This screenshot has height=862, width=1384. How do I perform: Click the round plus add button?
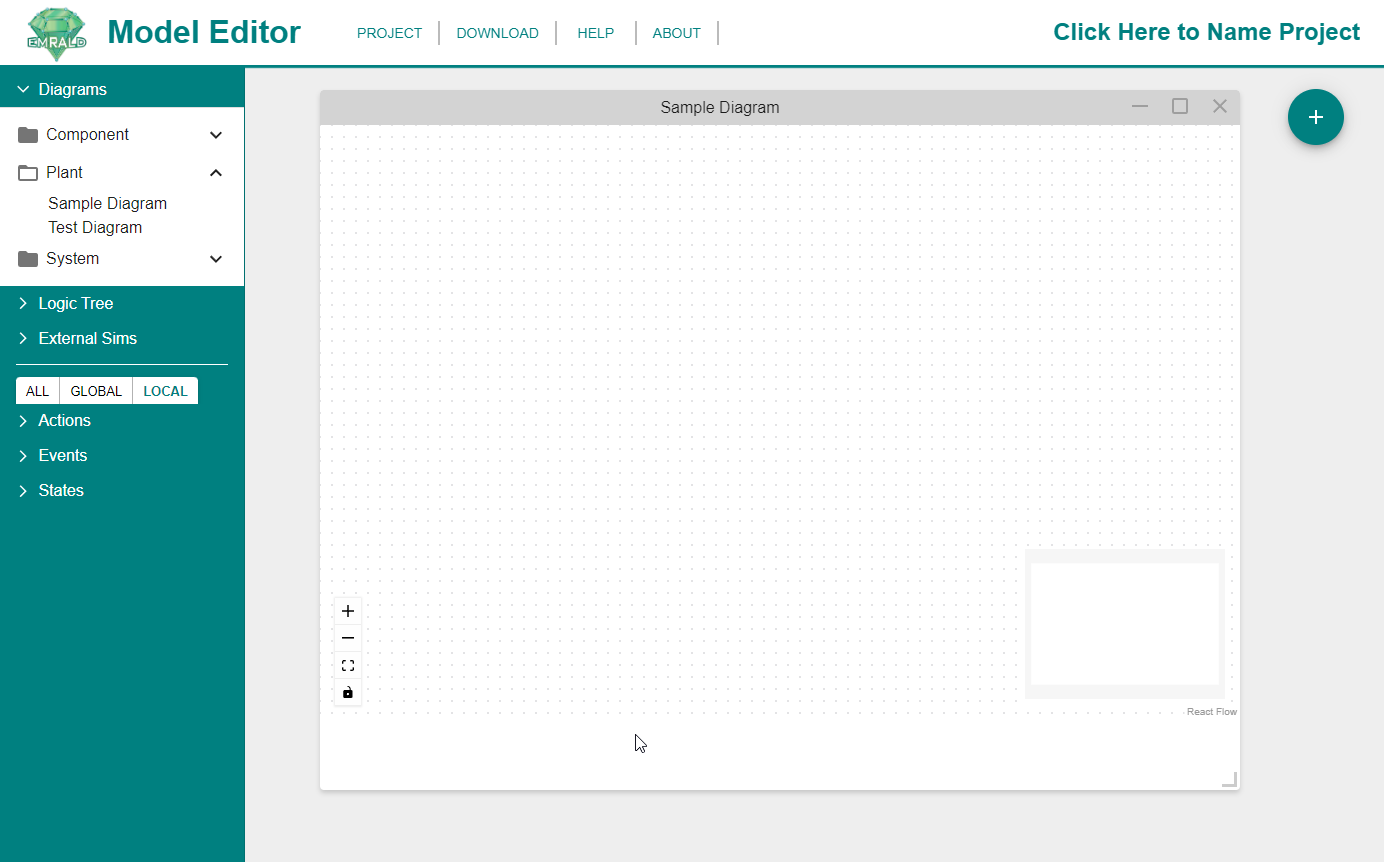point(1316,117)
